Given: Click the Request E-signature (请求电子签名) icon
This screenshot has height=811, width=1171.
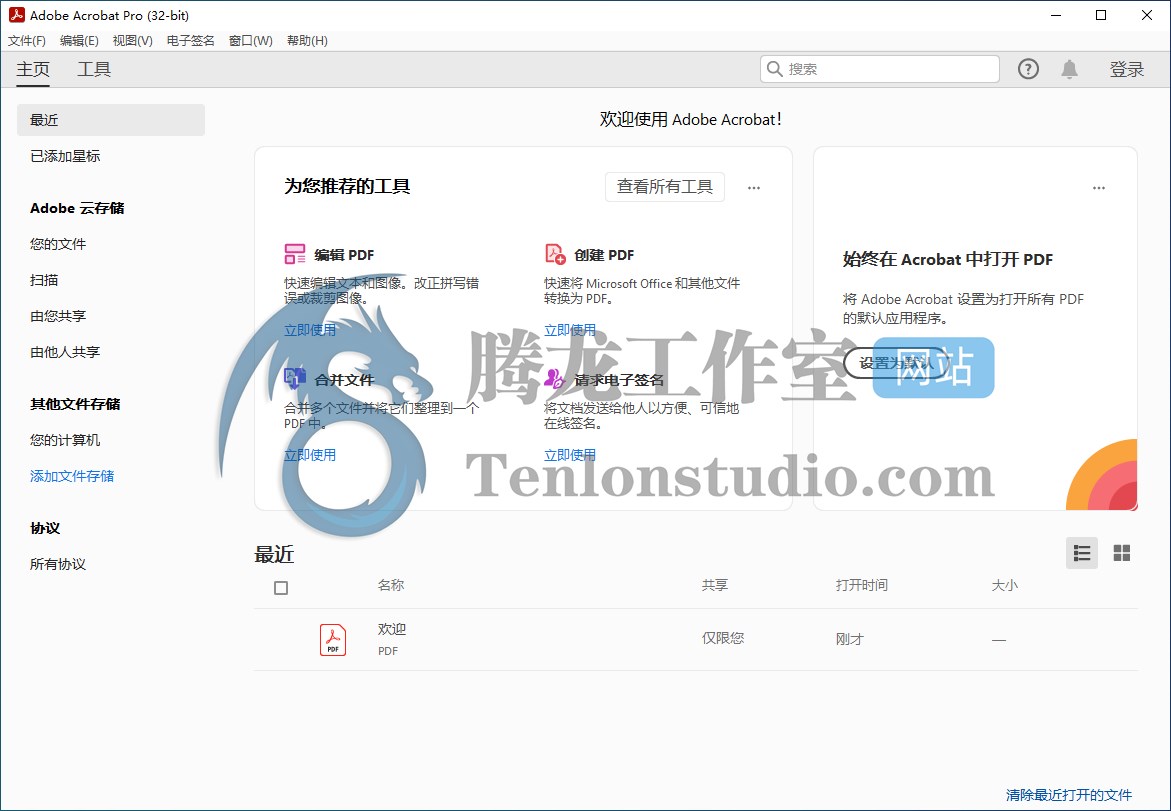Looking at the screenshot, I should click(554, 379).
